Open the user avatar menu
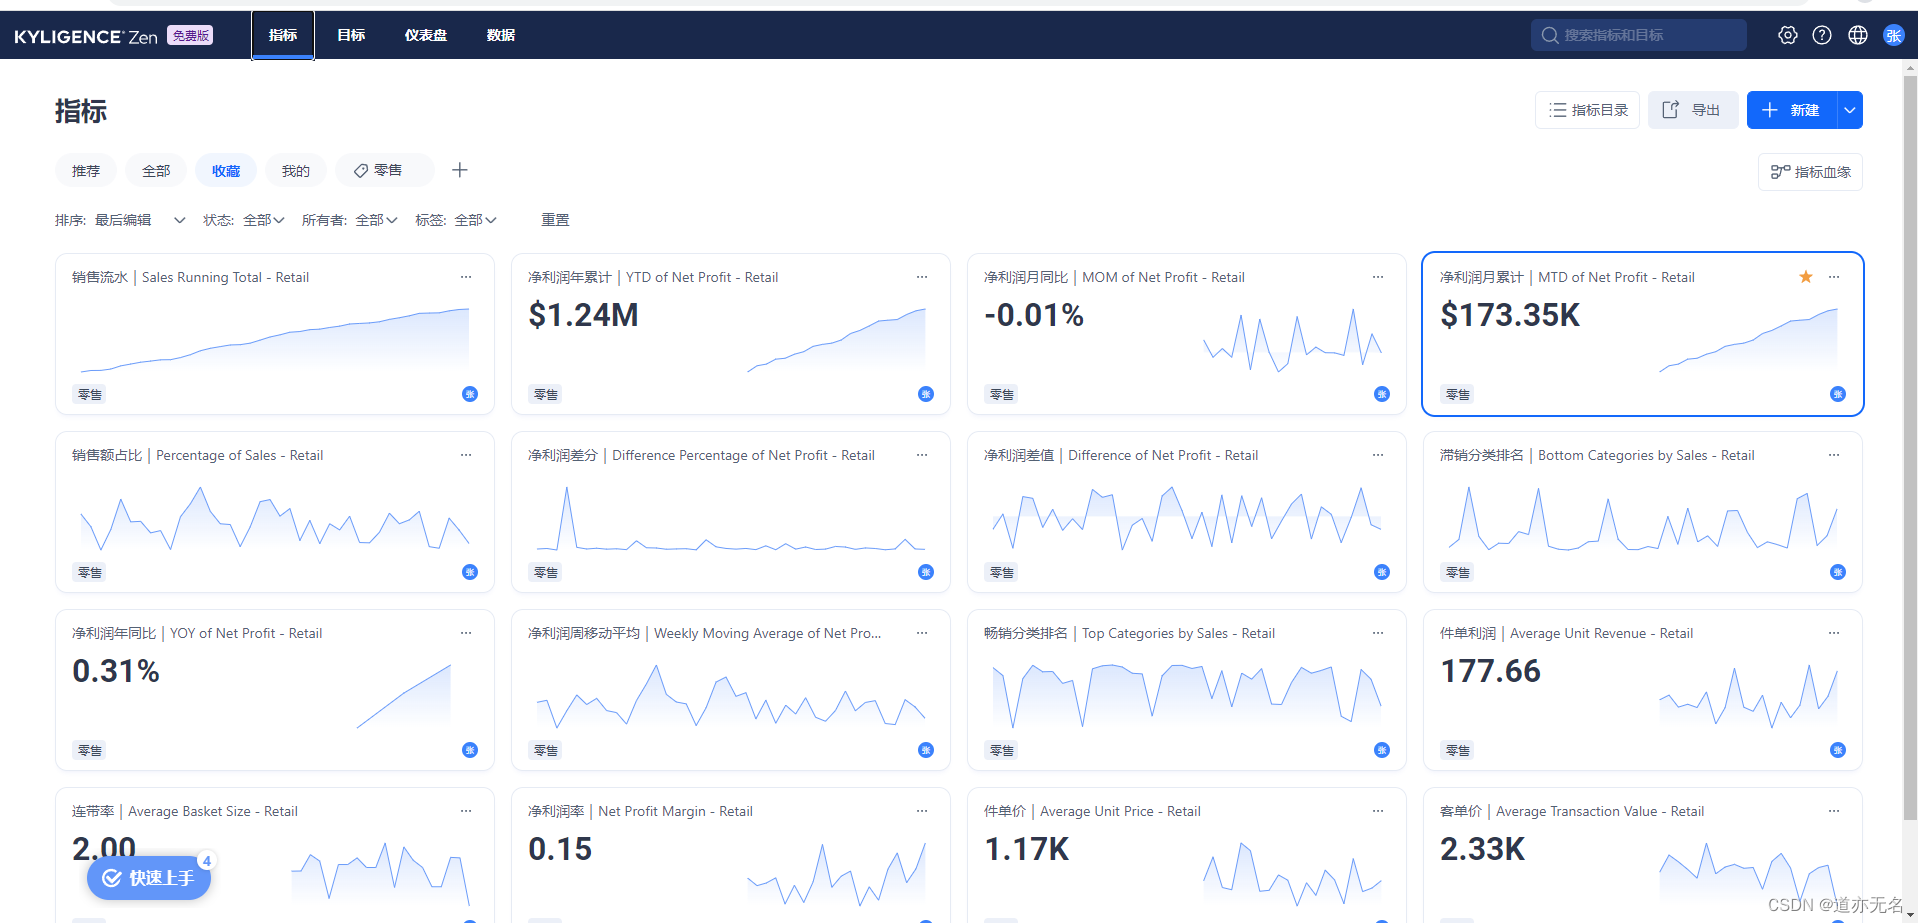1918x923 pixels. point(1894,35)
